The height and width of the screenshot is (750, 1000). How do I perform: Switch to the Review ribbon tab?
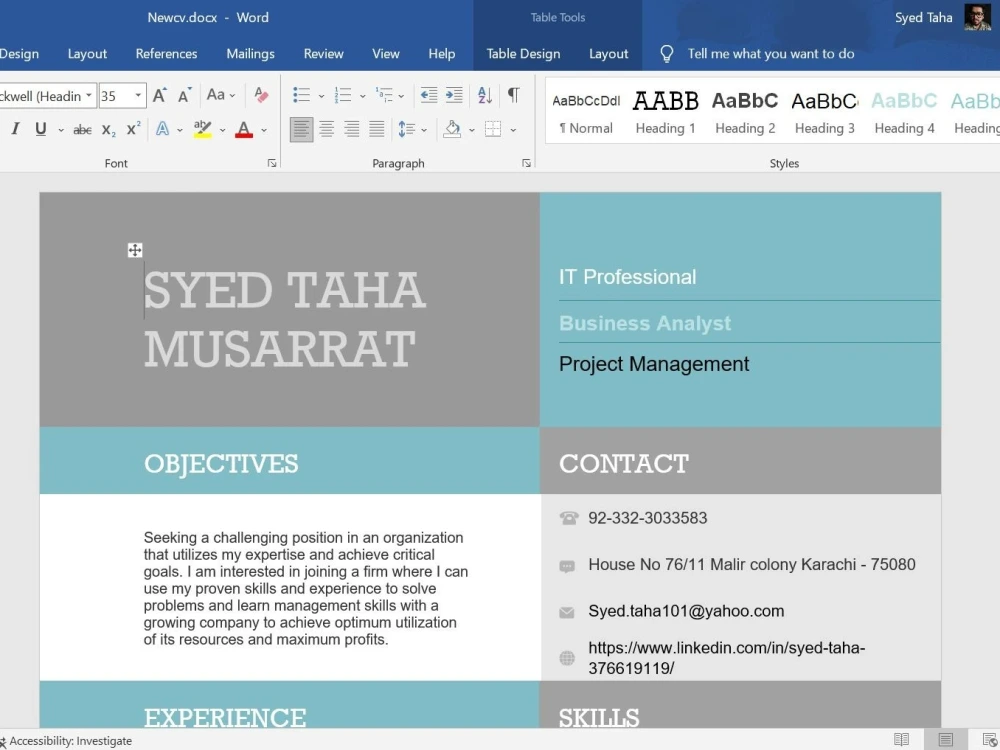point(323,54)
